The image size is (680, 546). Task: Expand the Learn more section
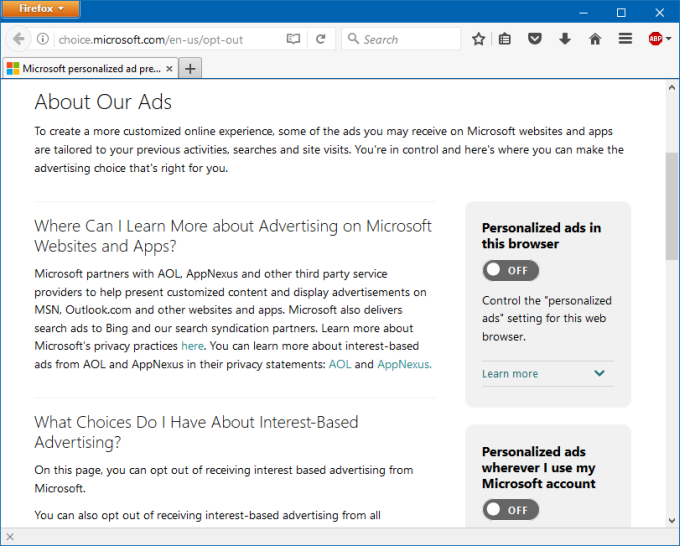pyautogui.click(x=548, y=374)
